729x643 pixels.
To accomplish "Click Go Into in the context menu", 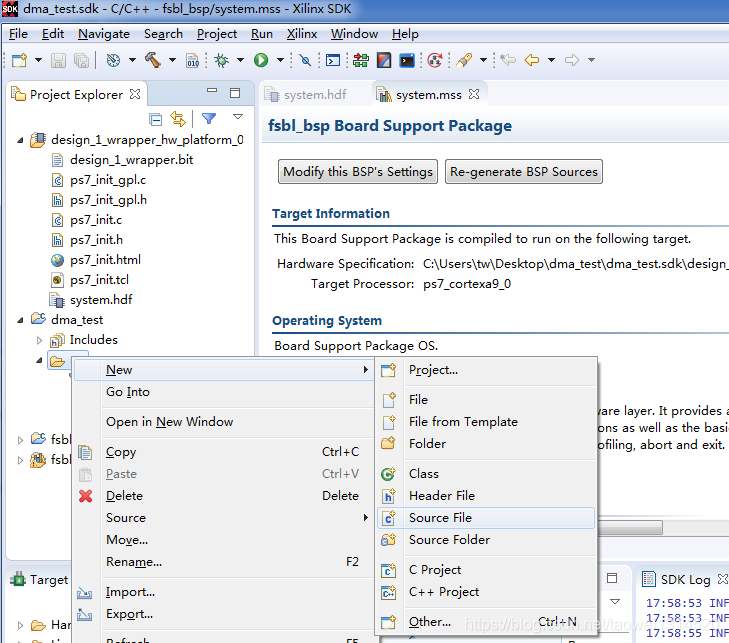I will pyautogui.click(x=224, y=391).
